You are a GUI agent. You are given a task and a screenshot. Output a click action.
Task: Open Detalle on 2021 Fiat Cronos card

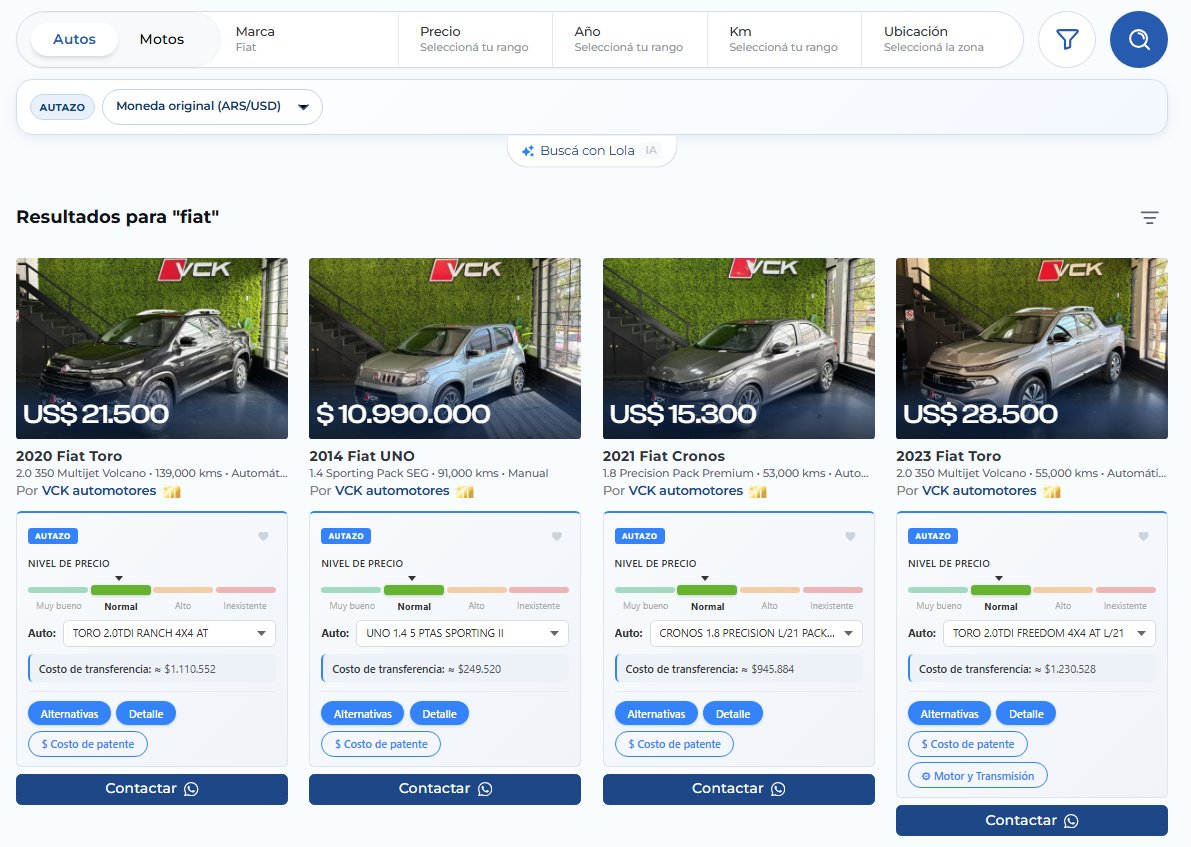(x=733, y=714)
